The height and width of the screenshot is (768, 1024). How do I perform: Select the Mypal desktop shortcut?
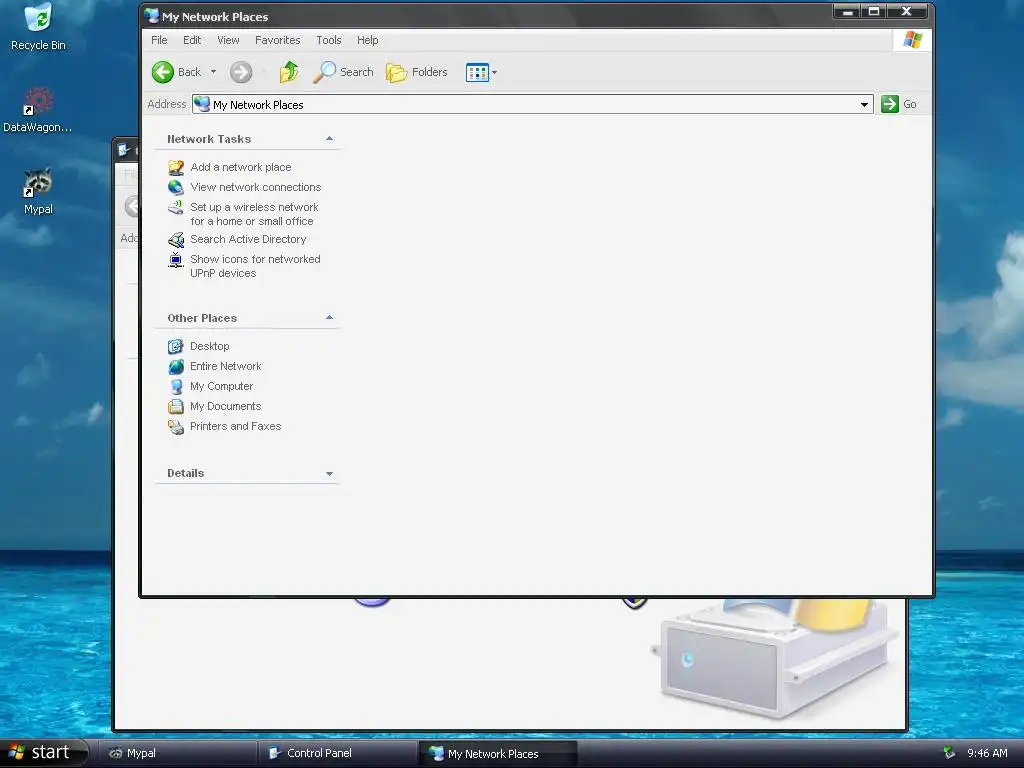click(x=38, y=192)
